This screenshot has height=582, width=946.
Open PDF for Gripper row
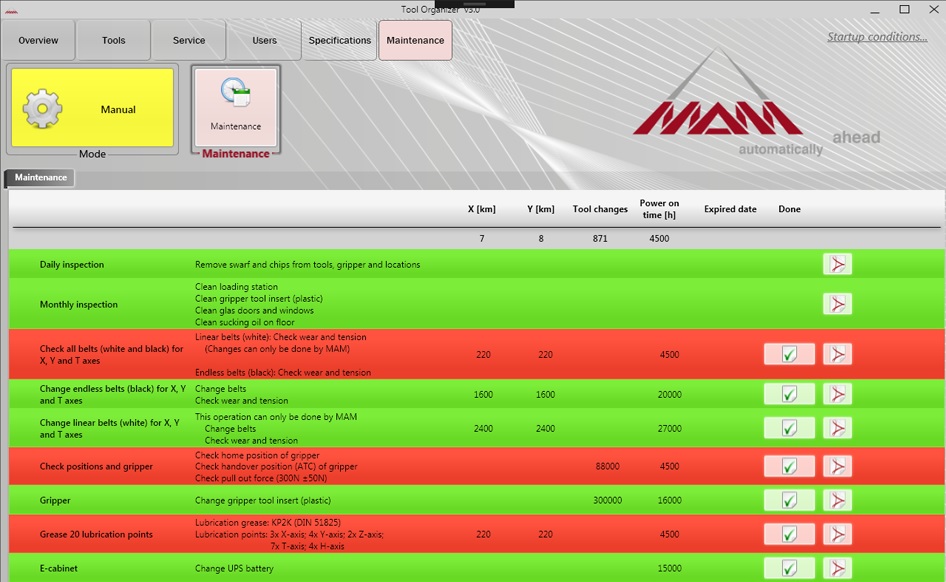coord(837,500)
